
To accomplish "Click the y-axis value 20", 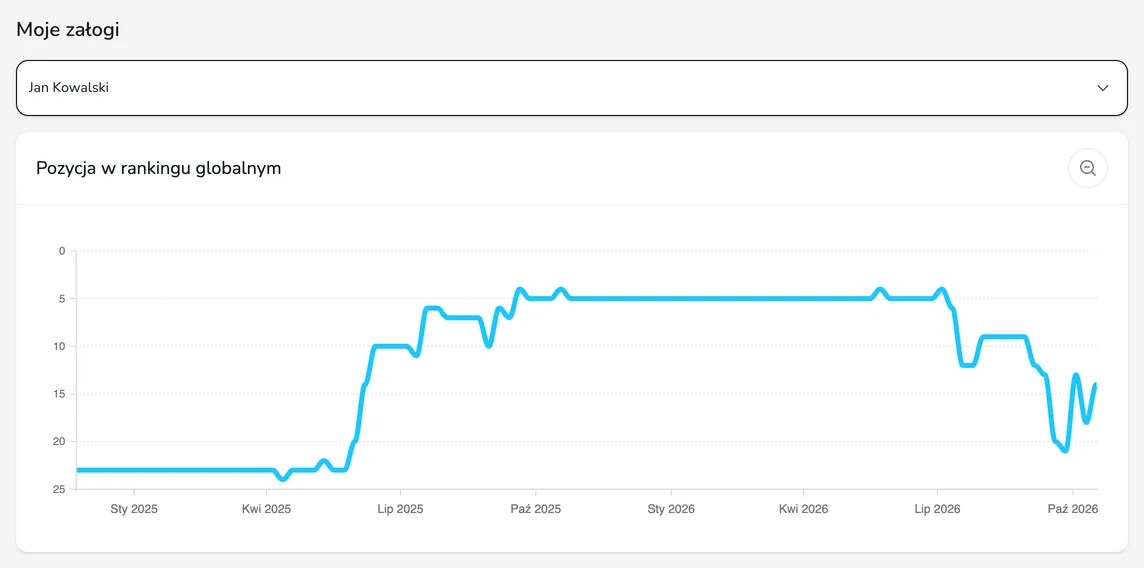I will click(x=60, y=442).
